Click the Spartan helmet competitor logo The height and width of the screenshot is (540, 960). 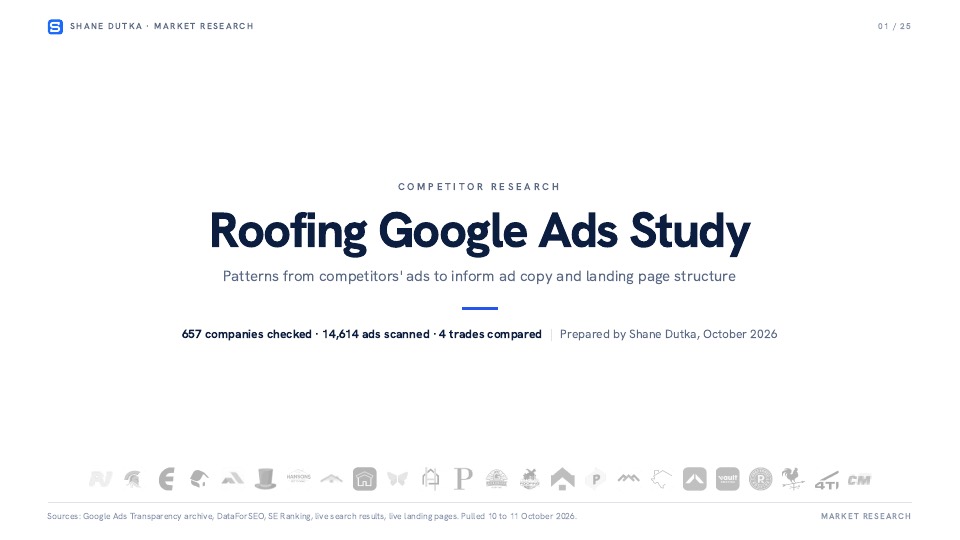[x=133, y=479]
